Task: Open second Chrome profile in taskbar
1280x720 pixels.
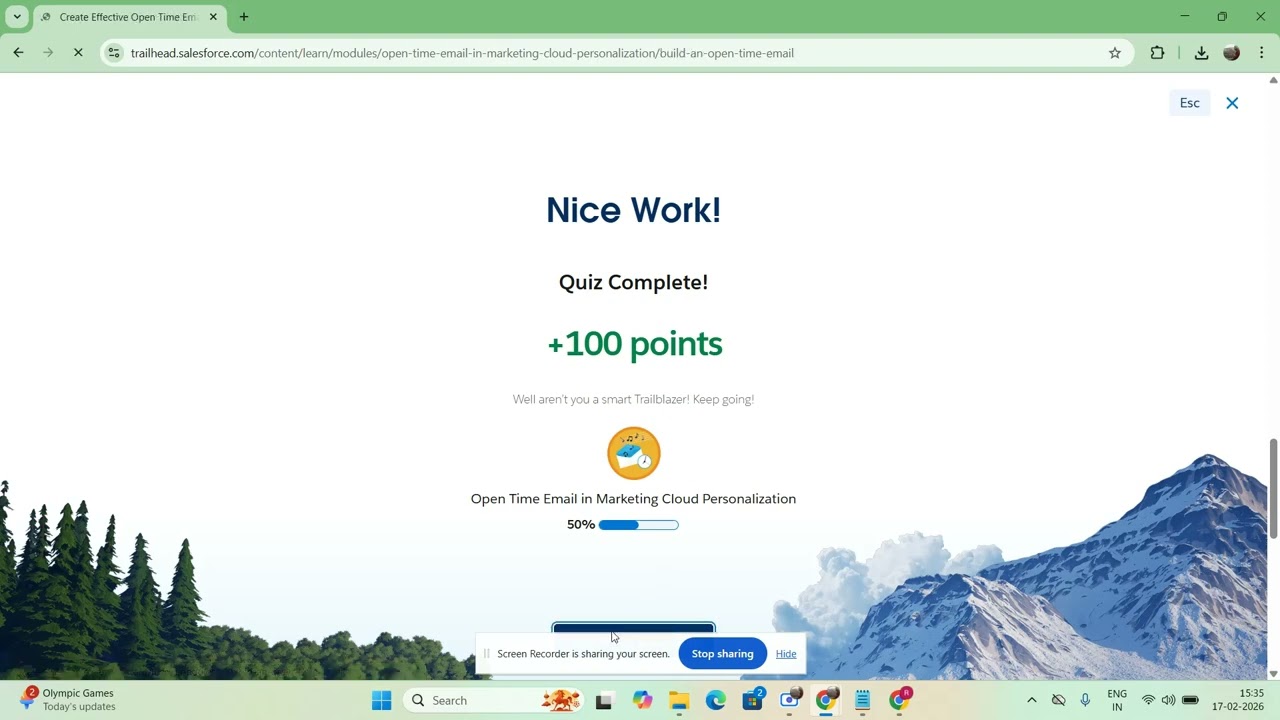Action: (x=900, y=701)
